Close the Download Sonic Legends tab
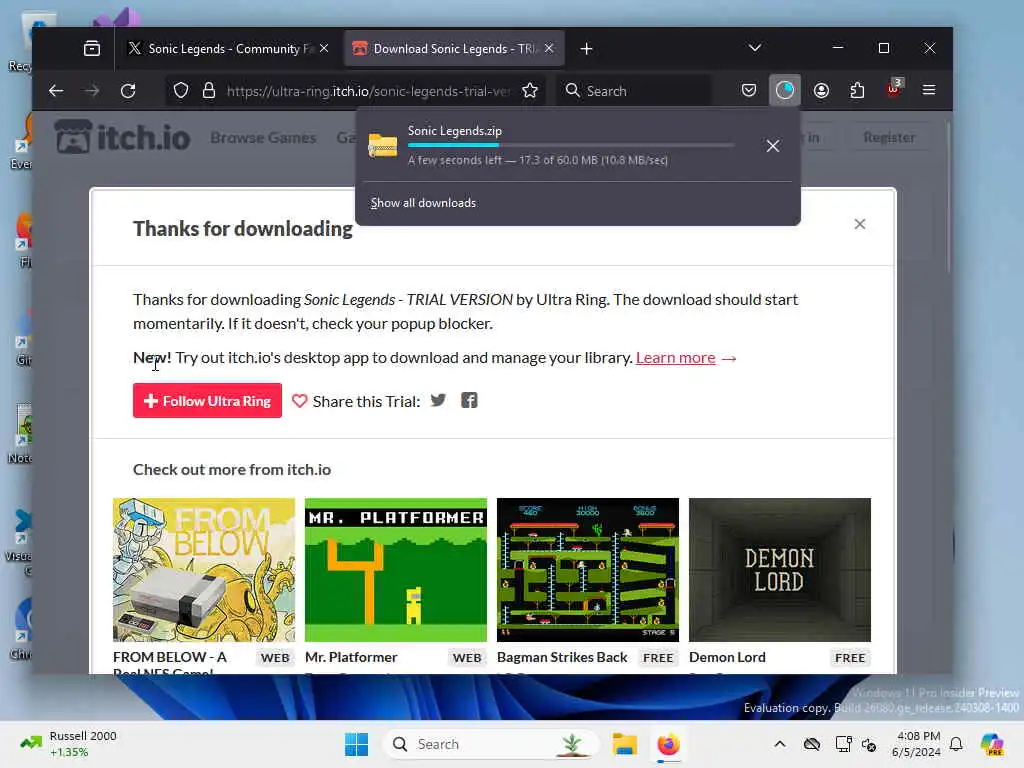The image size is (1024, 768). click(x=549, y=48)
